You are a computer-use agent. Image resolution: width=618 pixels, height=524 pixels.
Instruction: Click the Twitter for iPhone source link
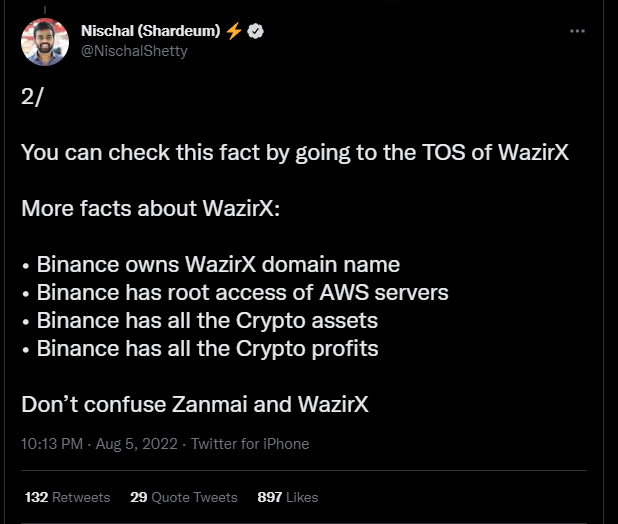(250, 444)
